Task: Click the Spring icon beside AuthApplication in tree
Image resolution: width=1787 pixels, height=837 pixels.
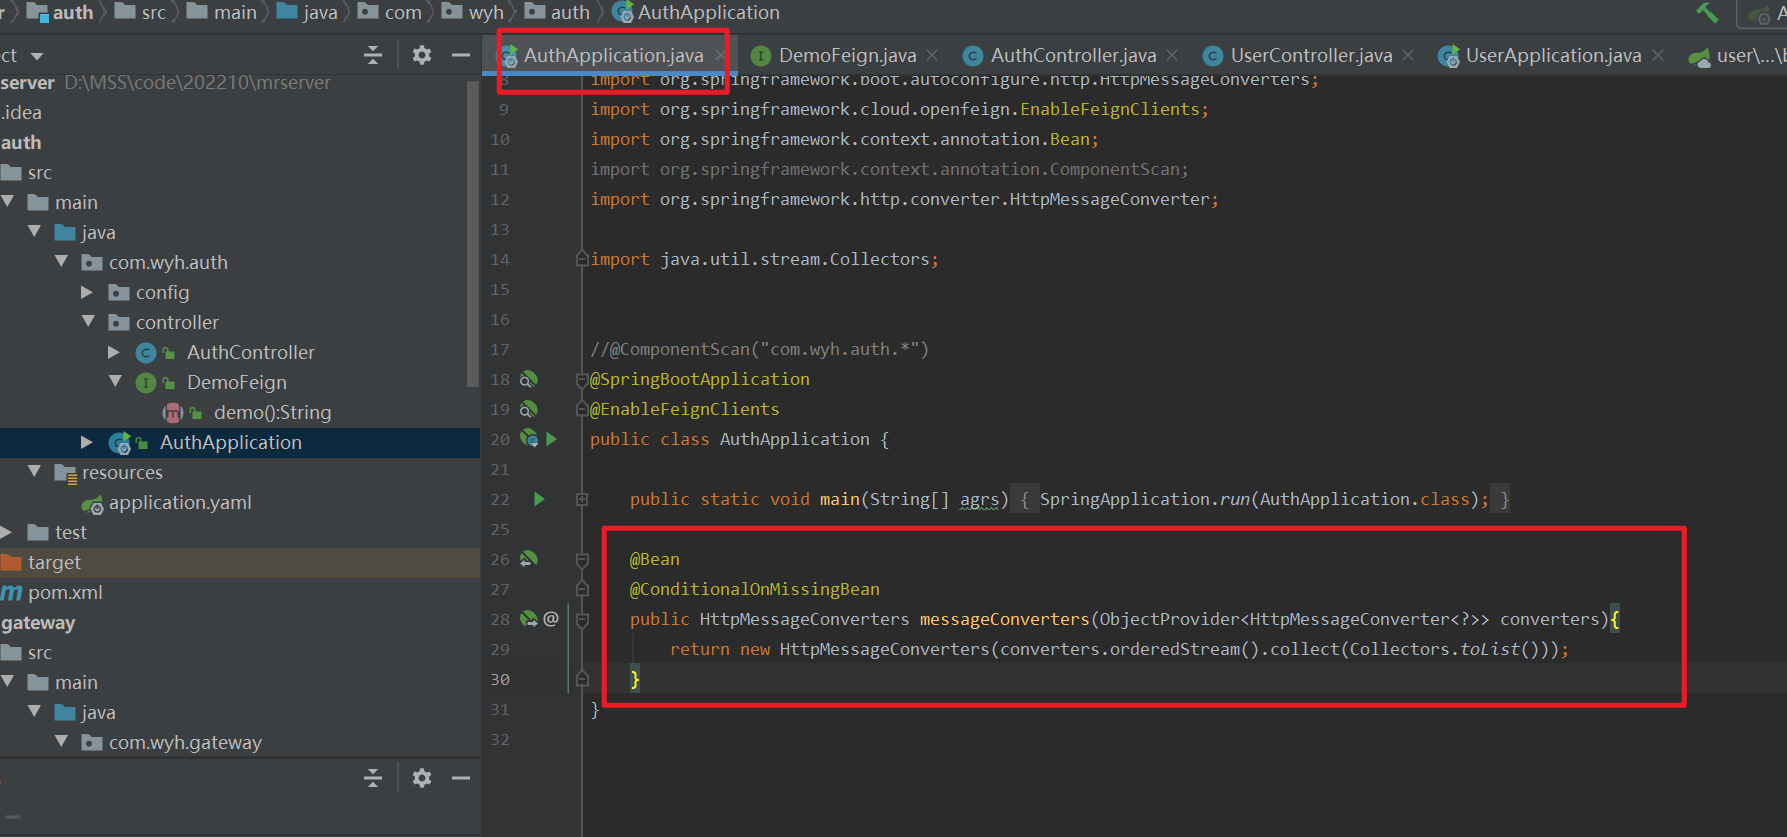Action: pos(120,443)
